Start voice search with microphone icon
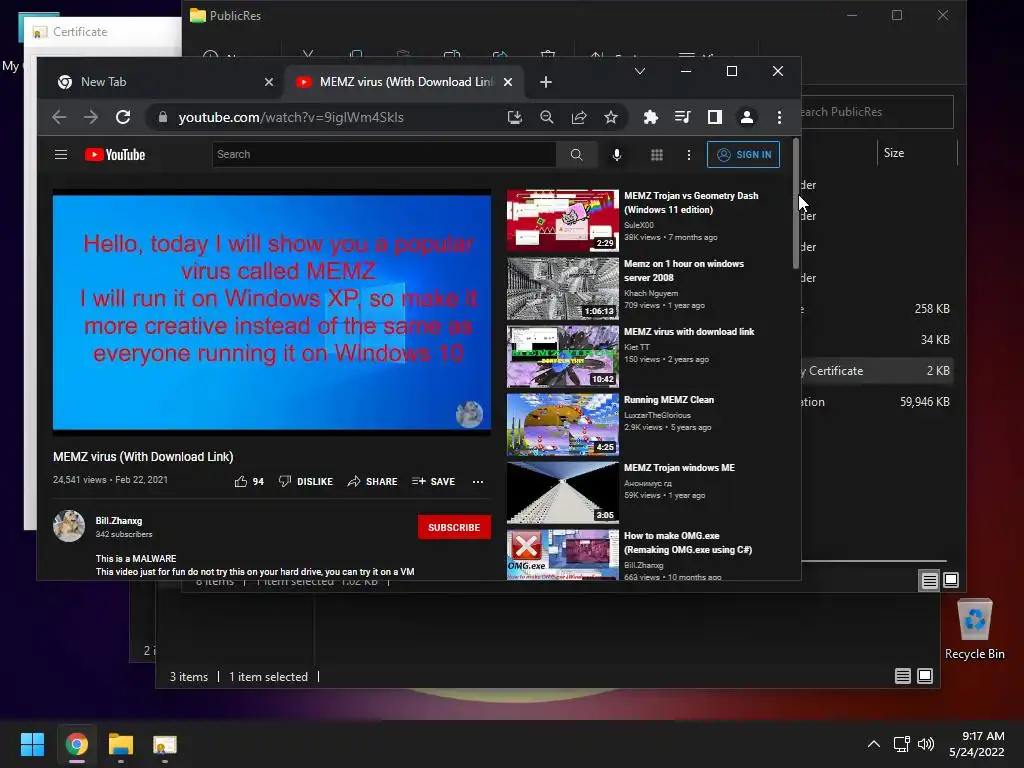Viewport: 1024px width, 768px height. click(x=616, y=154)
